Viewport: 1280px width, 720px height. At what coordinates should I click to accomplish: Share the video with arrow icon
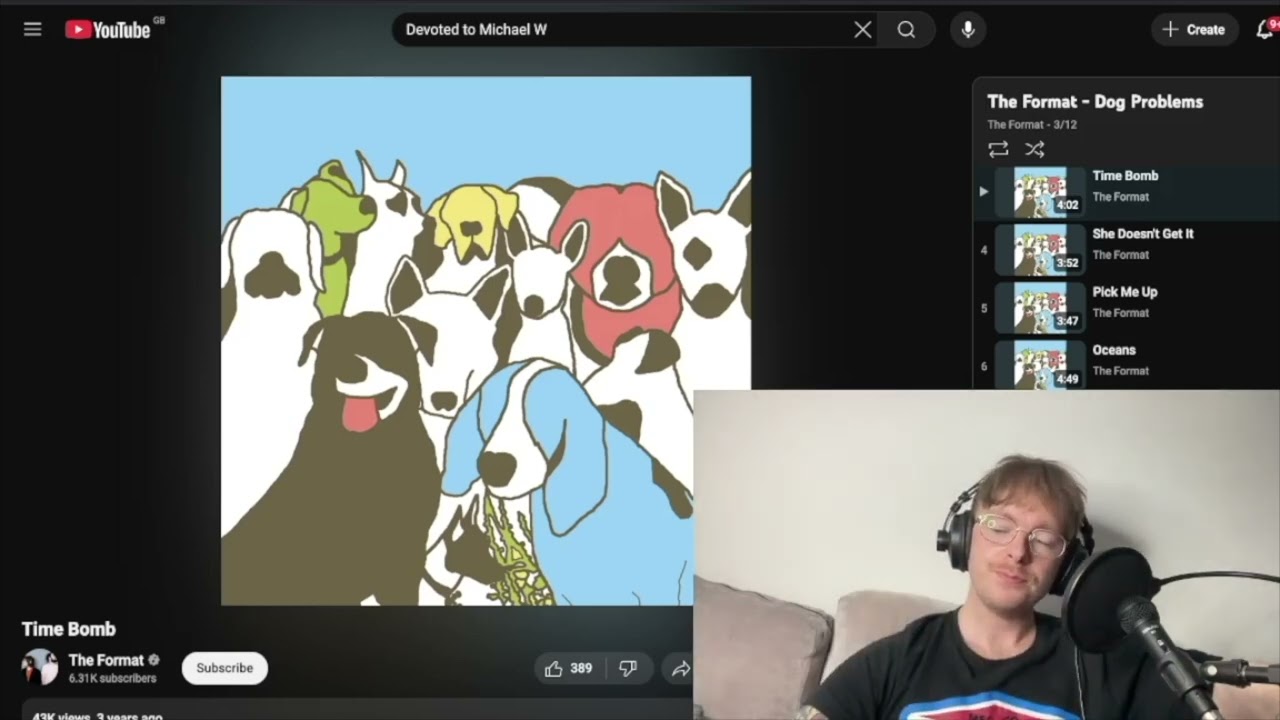[x=680, y=669]
